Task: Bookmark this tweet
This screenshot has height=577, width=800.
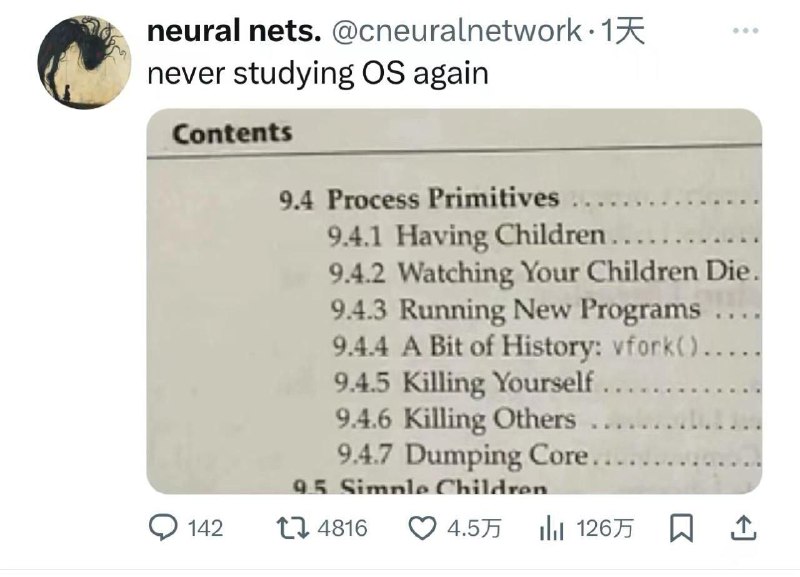Action: point(679,528)
